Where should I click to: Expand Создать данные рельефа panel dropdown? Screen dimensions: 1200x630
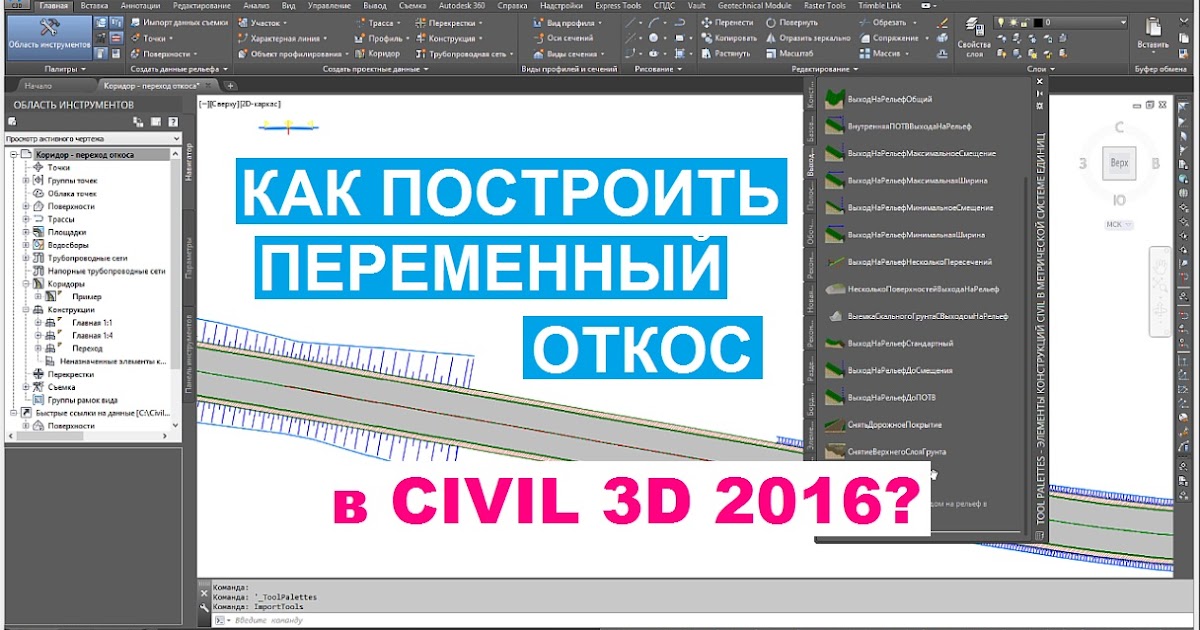coord(182,69)
